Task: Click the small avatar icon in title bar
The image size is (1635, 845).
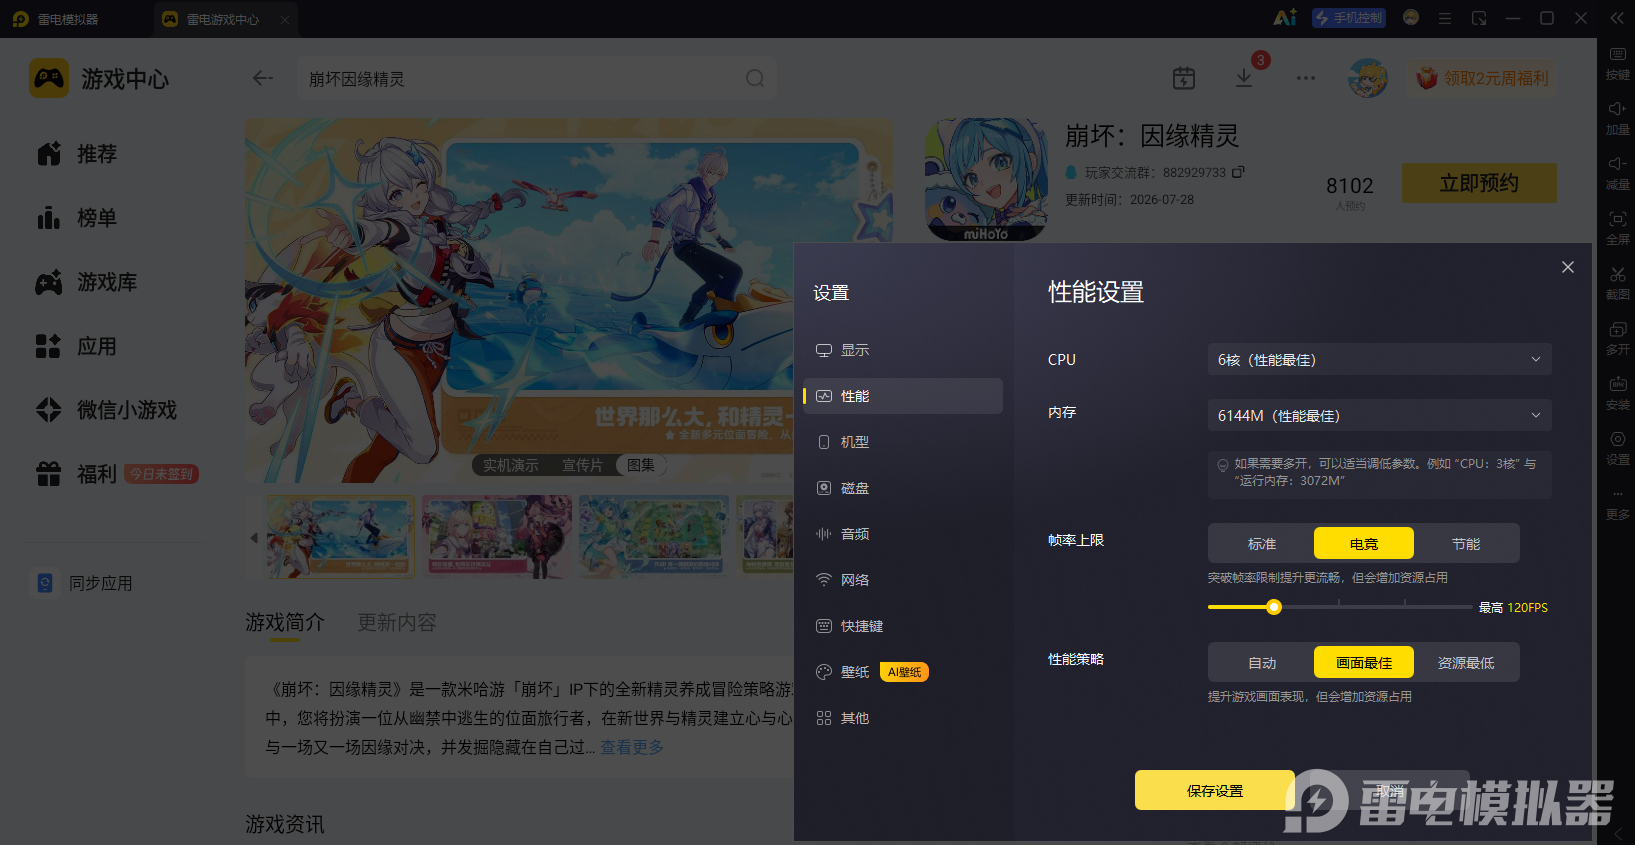Action: pos(1411,18)
